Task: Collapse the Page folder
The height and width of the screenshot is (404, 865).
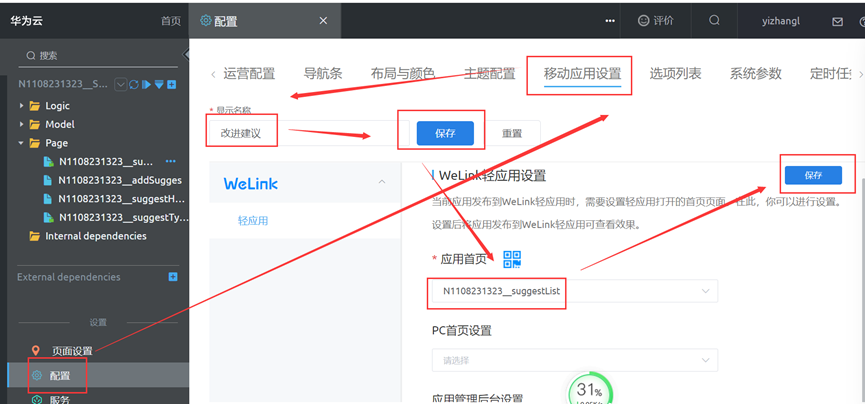Action: (x=22, y=143)
